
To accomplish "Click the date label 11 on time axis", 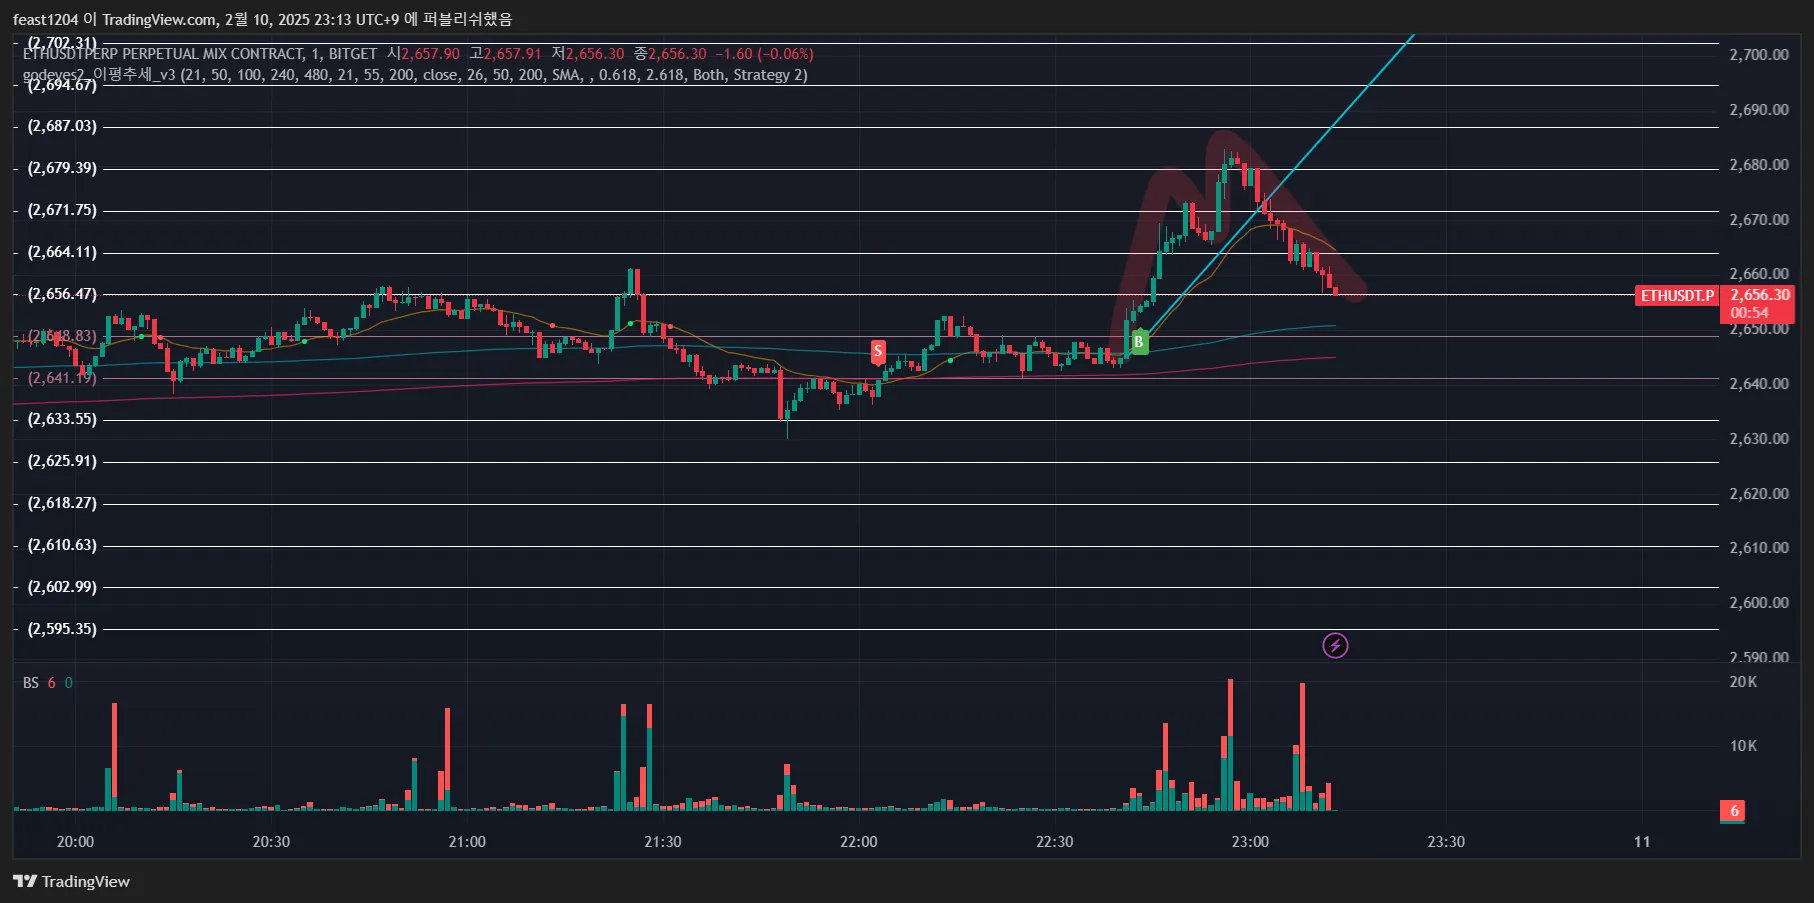I will click(1642, 842).
